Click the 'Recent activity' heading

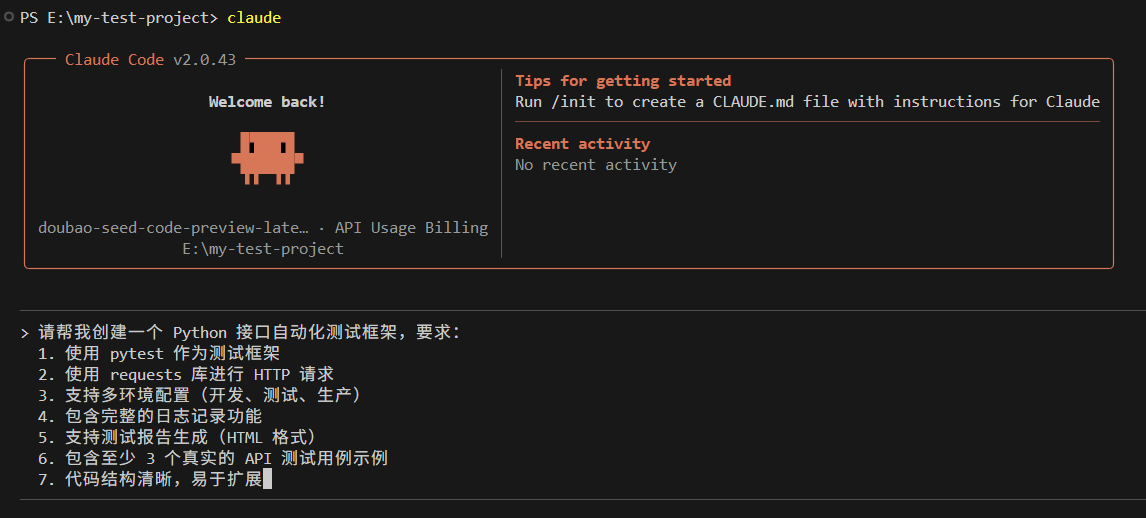coord(582,144)
